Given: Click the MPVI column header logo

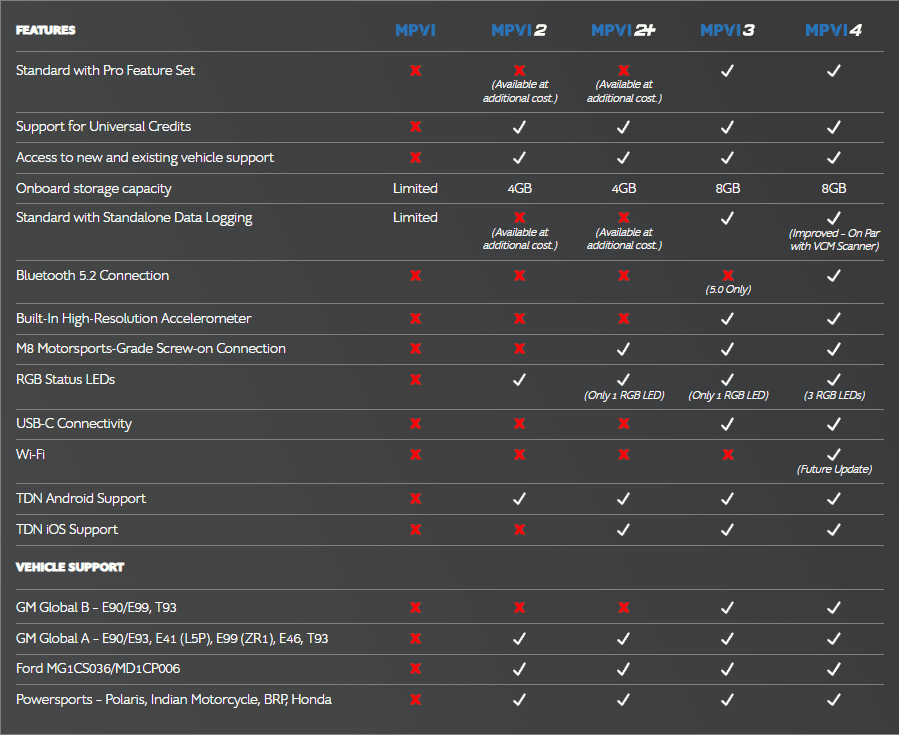Looking at the screenshot, I should pos(415,30).
